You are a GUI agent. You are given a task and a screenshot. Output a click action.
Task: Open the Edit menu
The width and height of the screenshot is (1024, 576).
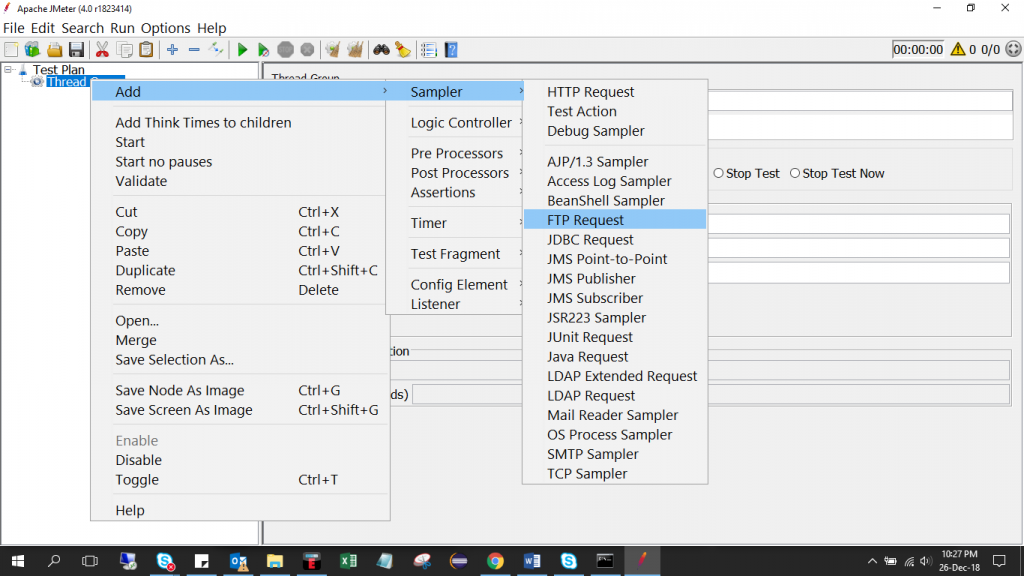tap(42, 28)
